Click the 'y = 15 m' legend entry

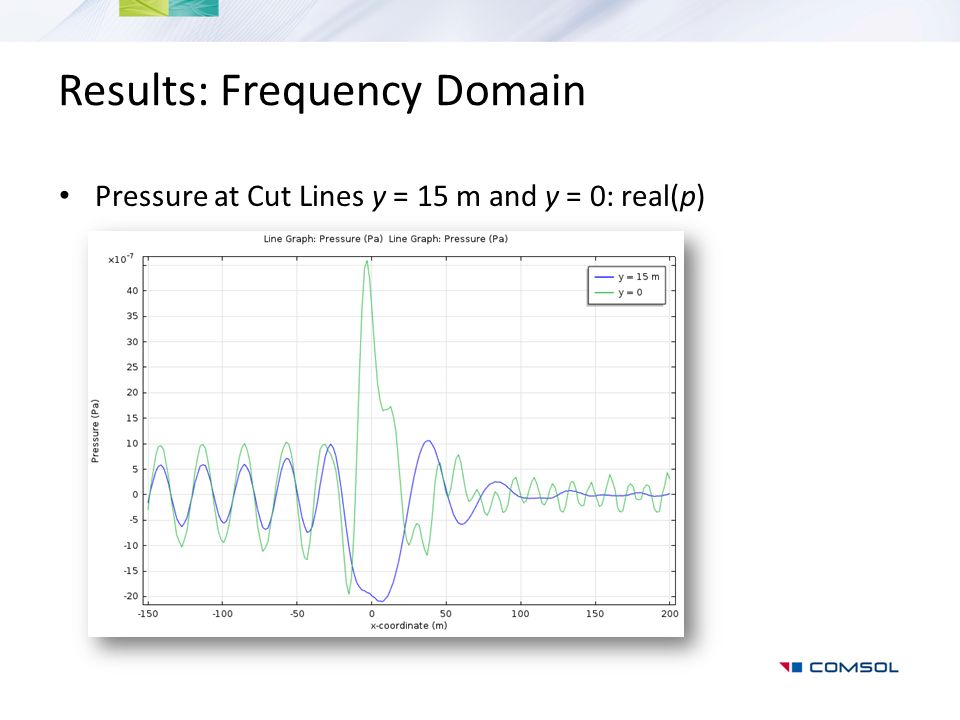click(x=627, y=277)
